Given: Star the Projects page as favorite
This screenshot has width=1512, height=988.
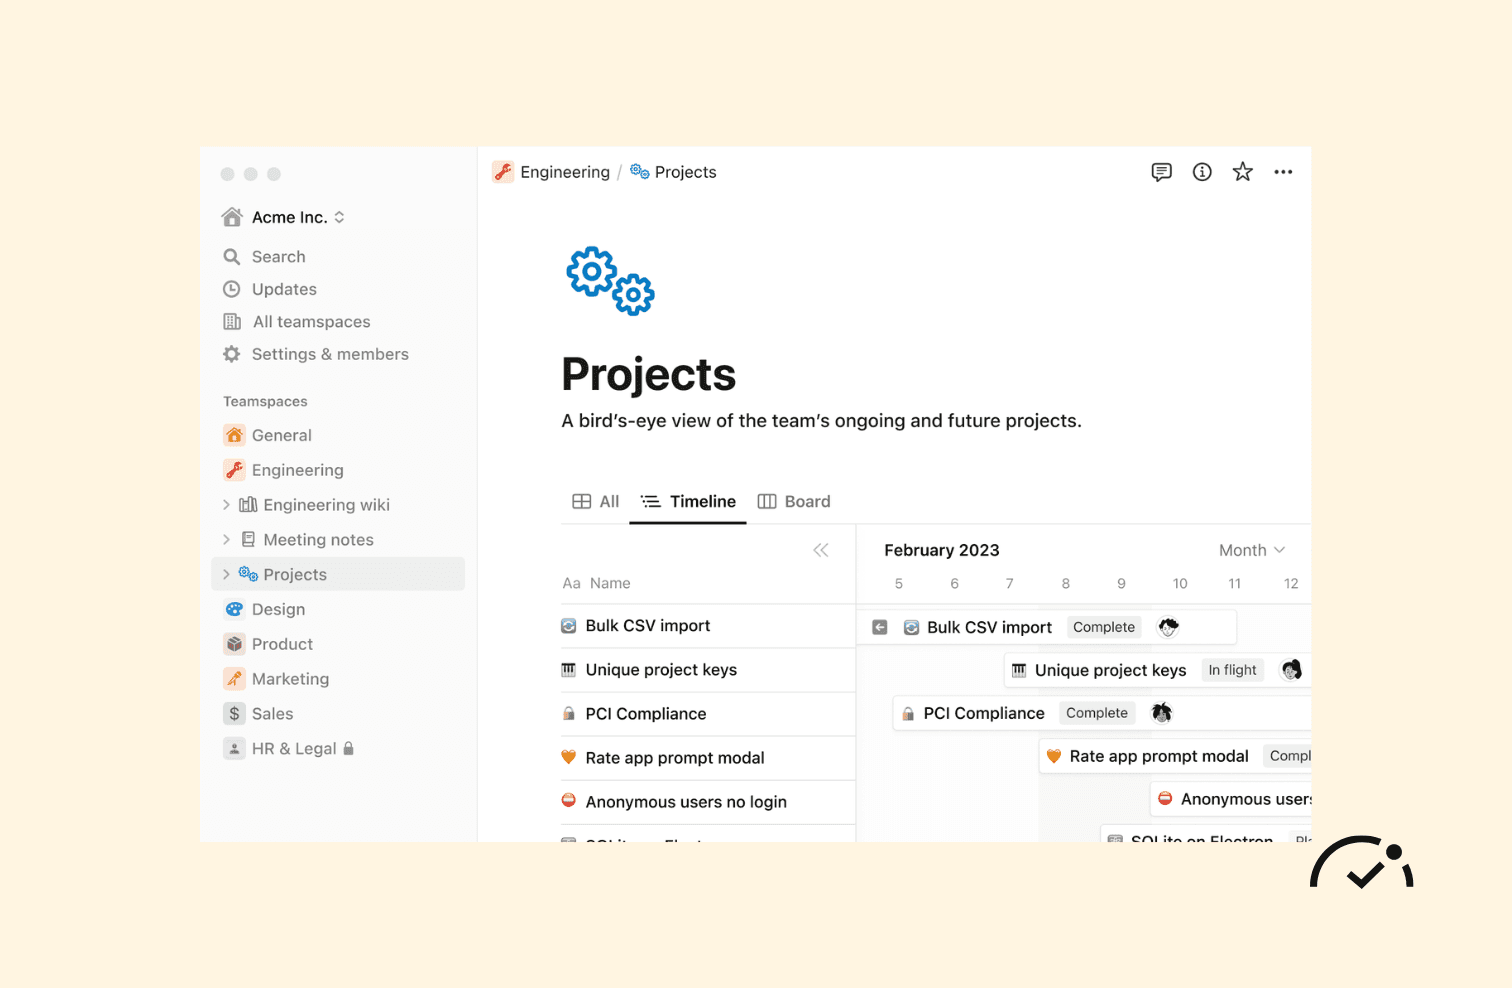Looking at the screenshot, I should coord(1243,172).
